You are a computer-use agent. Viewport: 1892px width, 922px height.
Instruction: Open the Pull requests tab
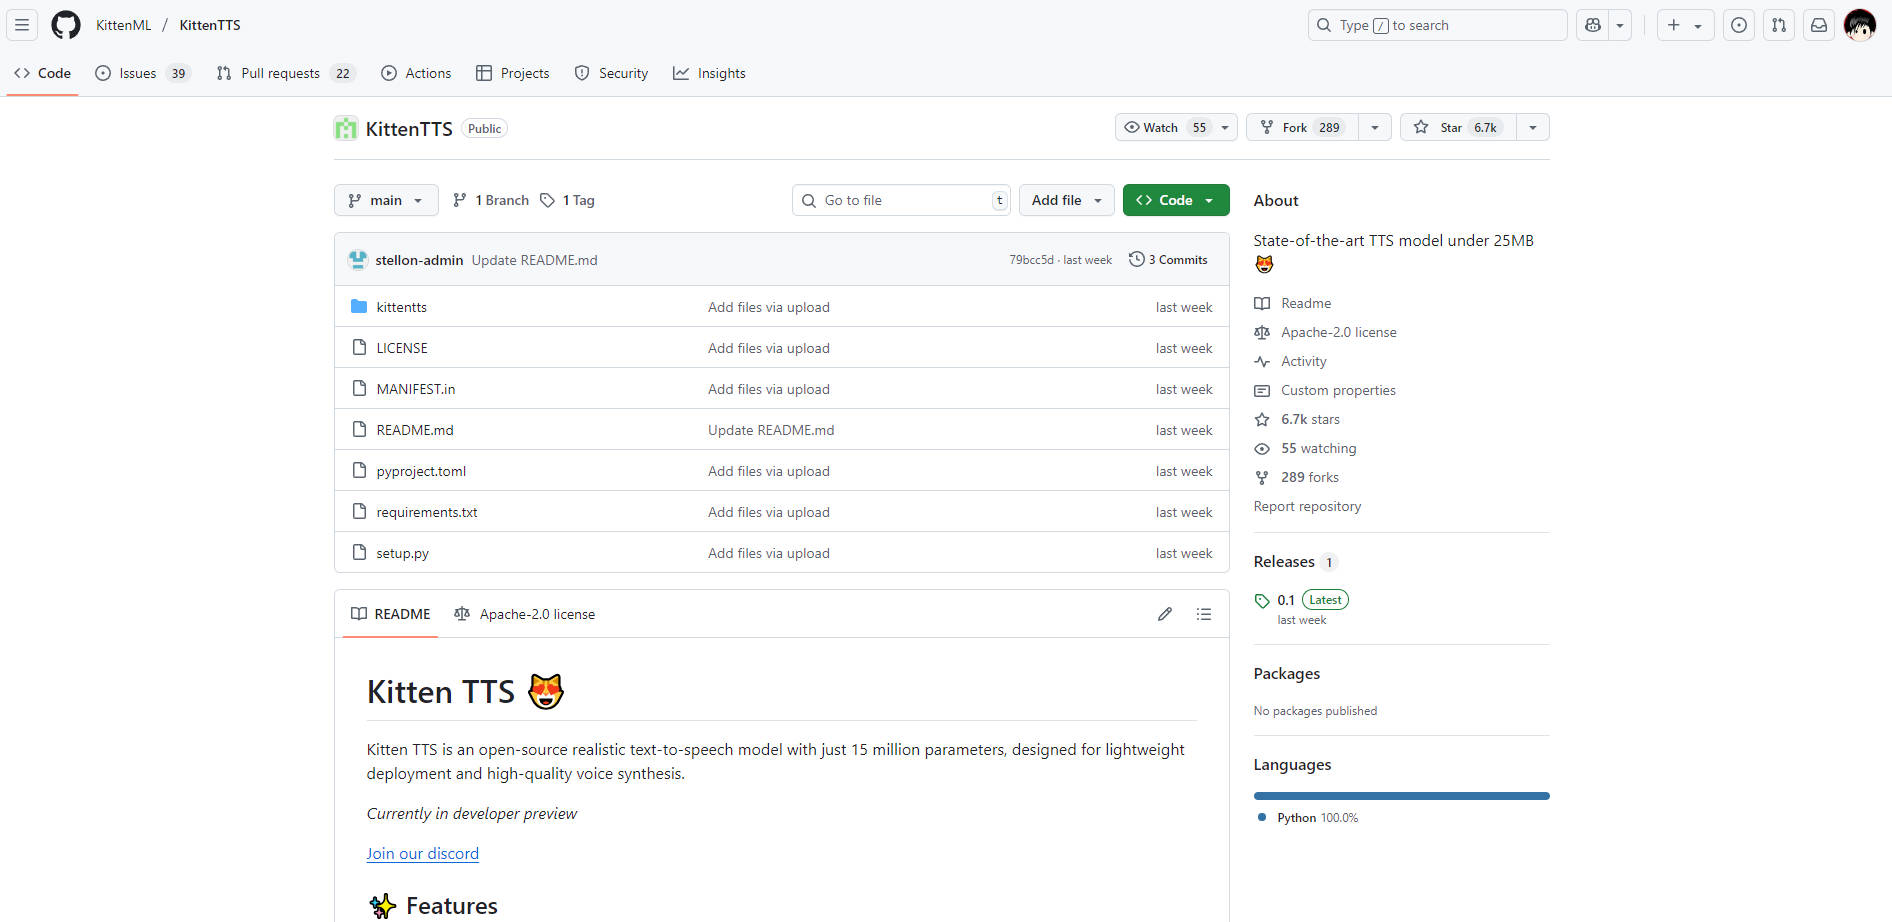280,73
